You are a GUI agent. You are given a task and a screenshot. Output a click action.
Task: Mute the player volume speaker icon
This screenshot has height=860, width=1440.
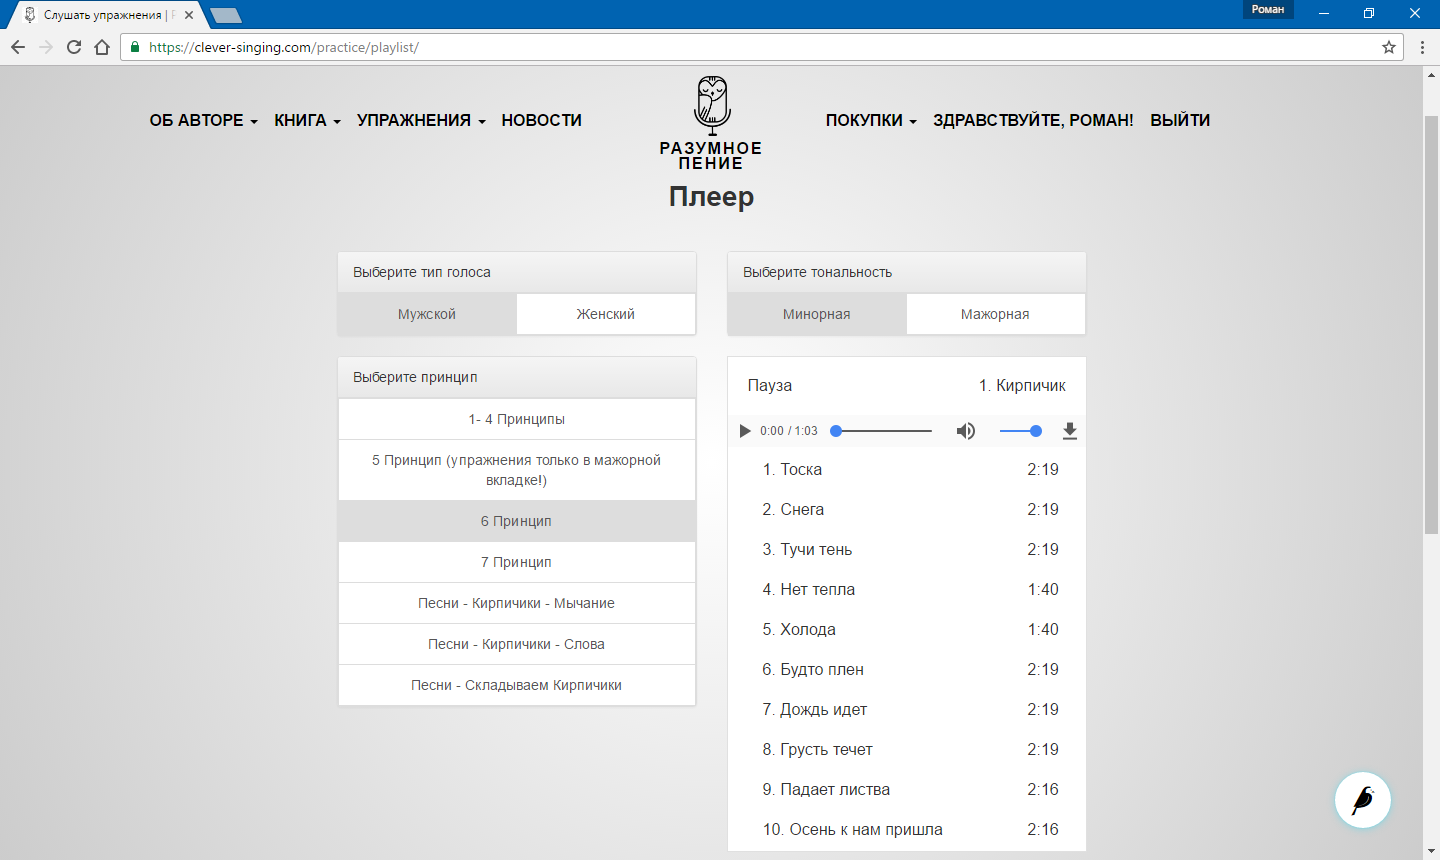click(965, 431)
